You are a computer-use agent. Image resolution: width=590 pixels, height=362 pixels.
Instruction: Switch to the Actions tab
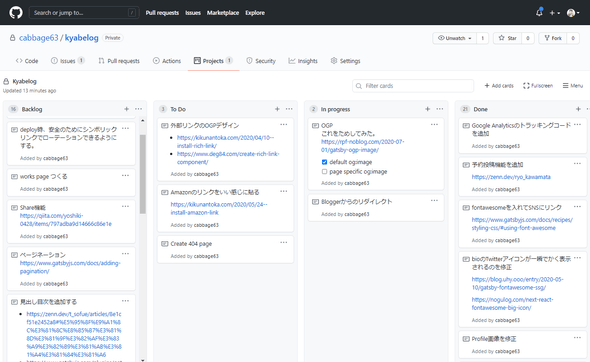coord(167,61)
